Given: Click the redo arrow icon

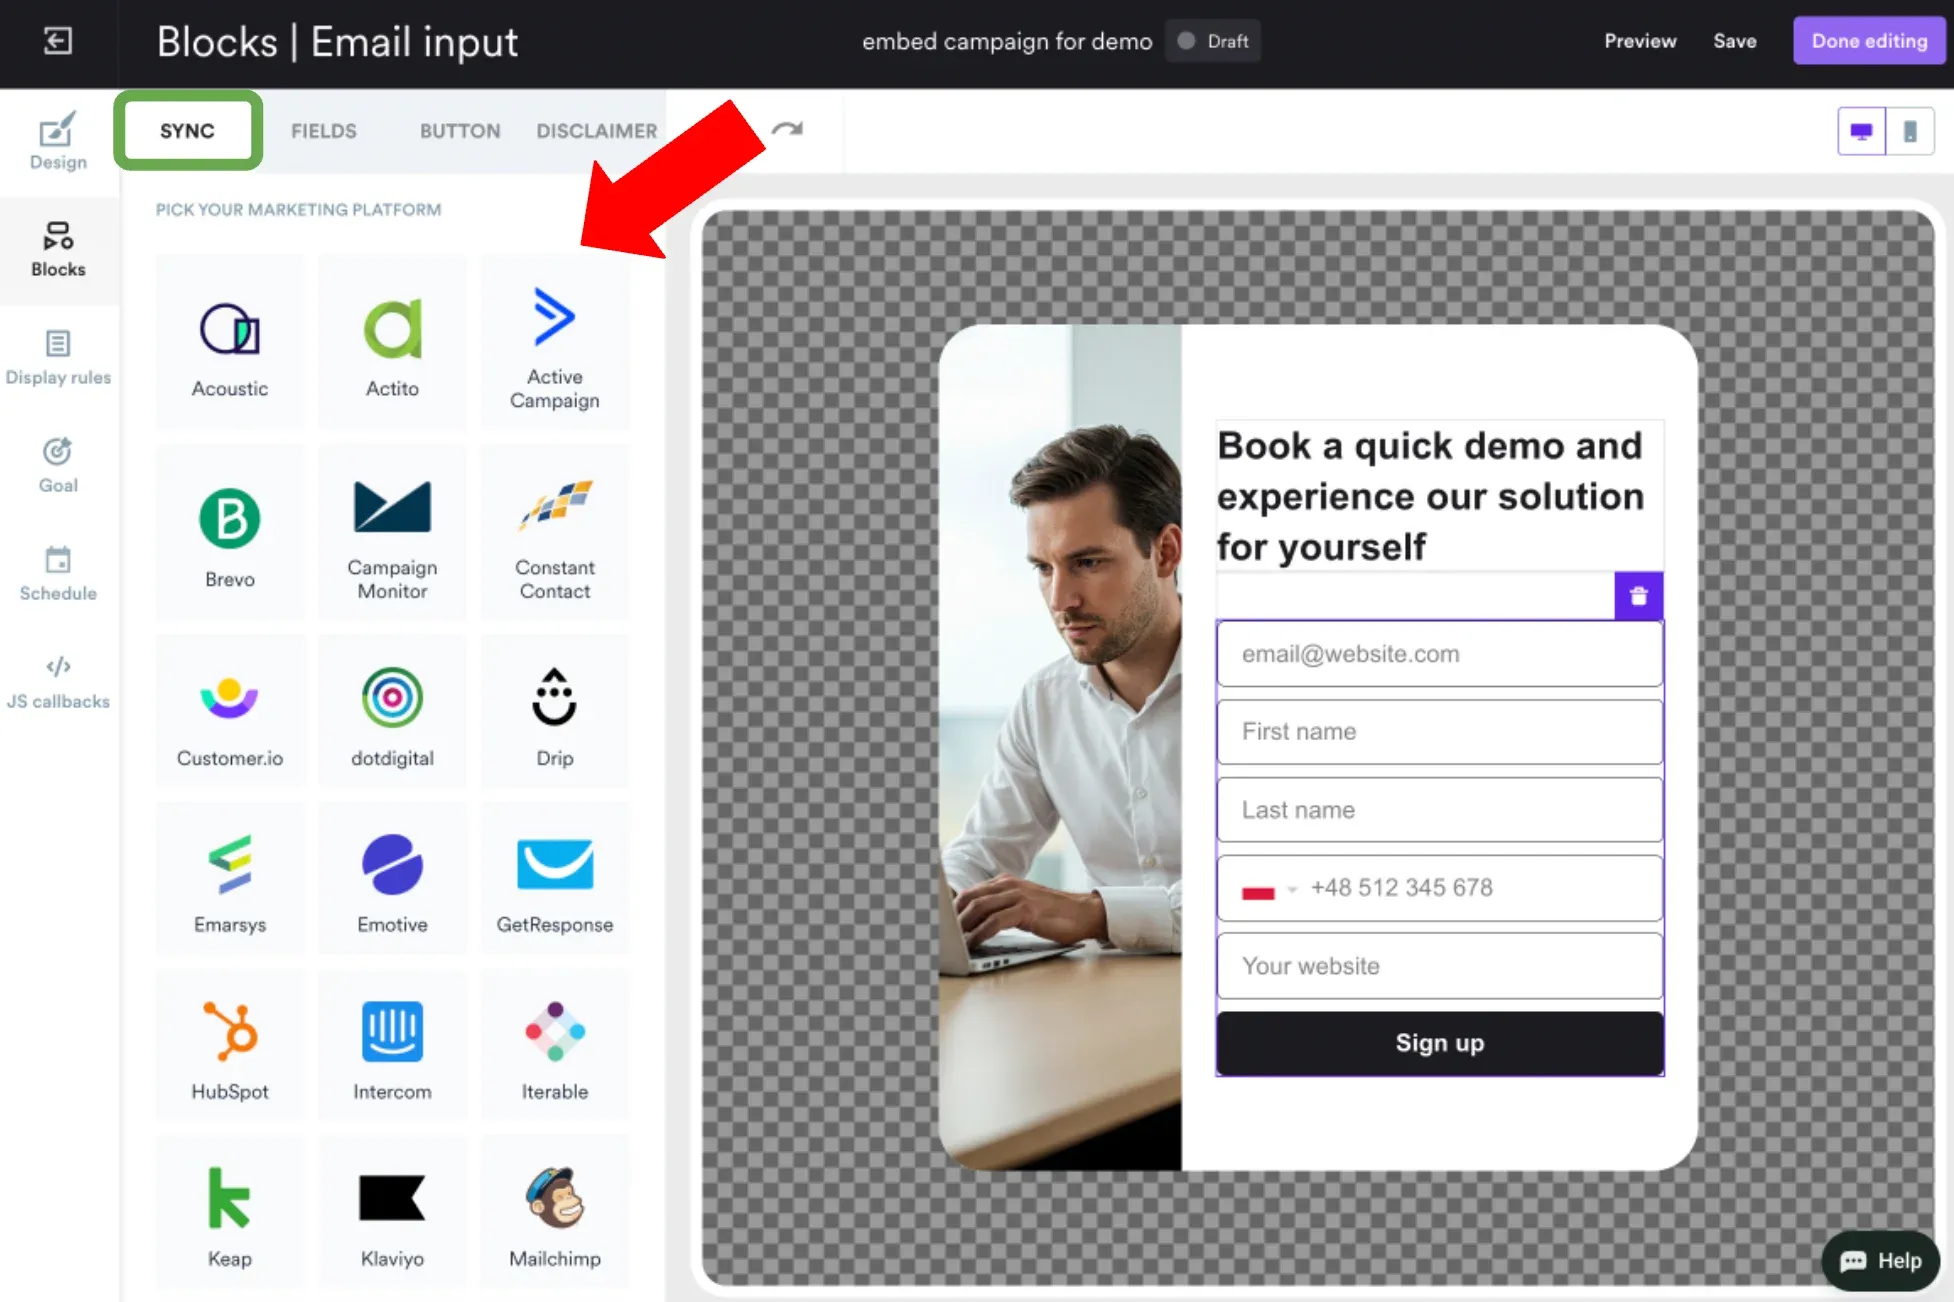Looking at the screenshot, I should [788, 129].
